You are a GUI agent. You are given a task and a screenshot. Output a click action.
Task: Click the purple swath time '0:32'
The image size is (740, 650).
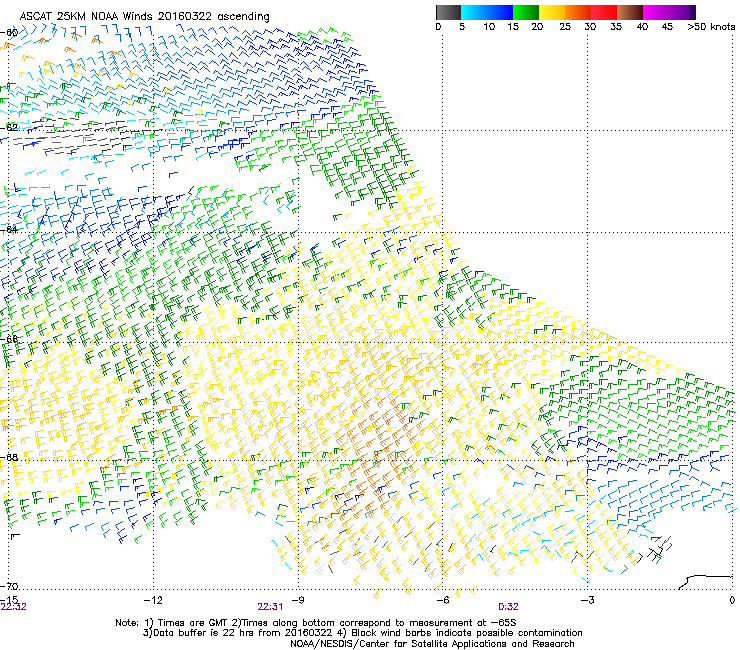(508, 607)
